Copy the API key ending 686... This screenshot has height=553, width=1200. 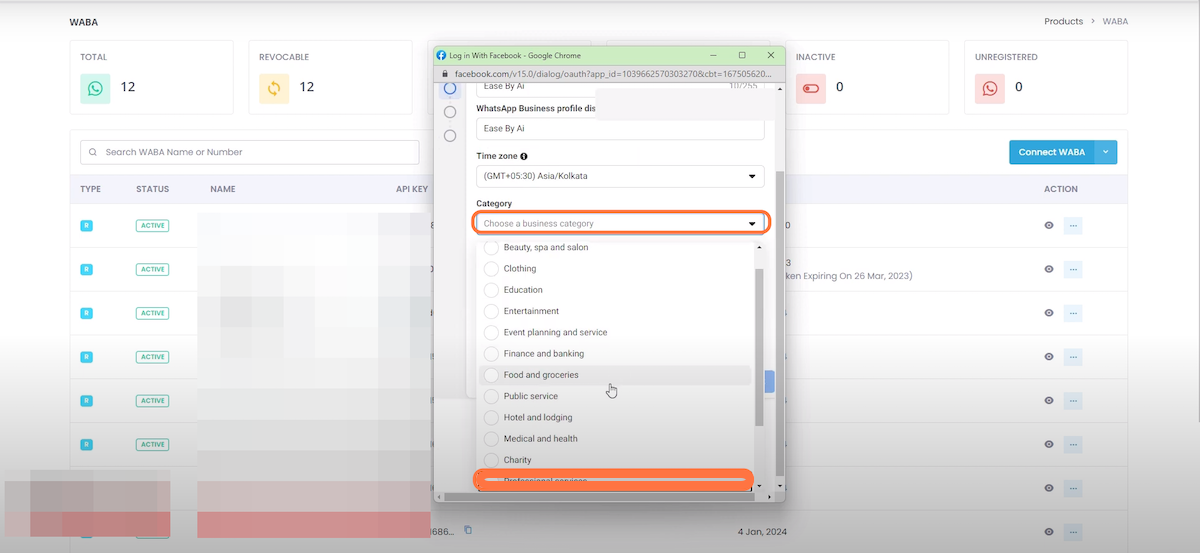tap(467, 530)
